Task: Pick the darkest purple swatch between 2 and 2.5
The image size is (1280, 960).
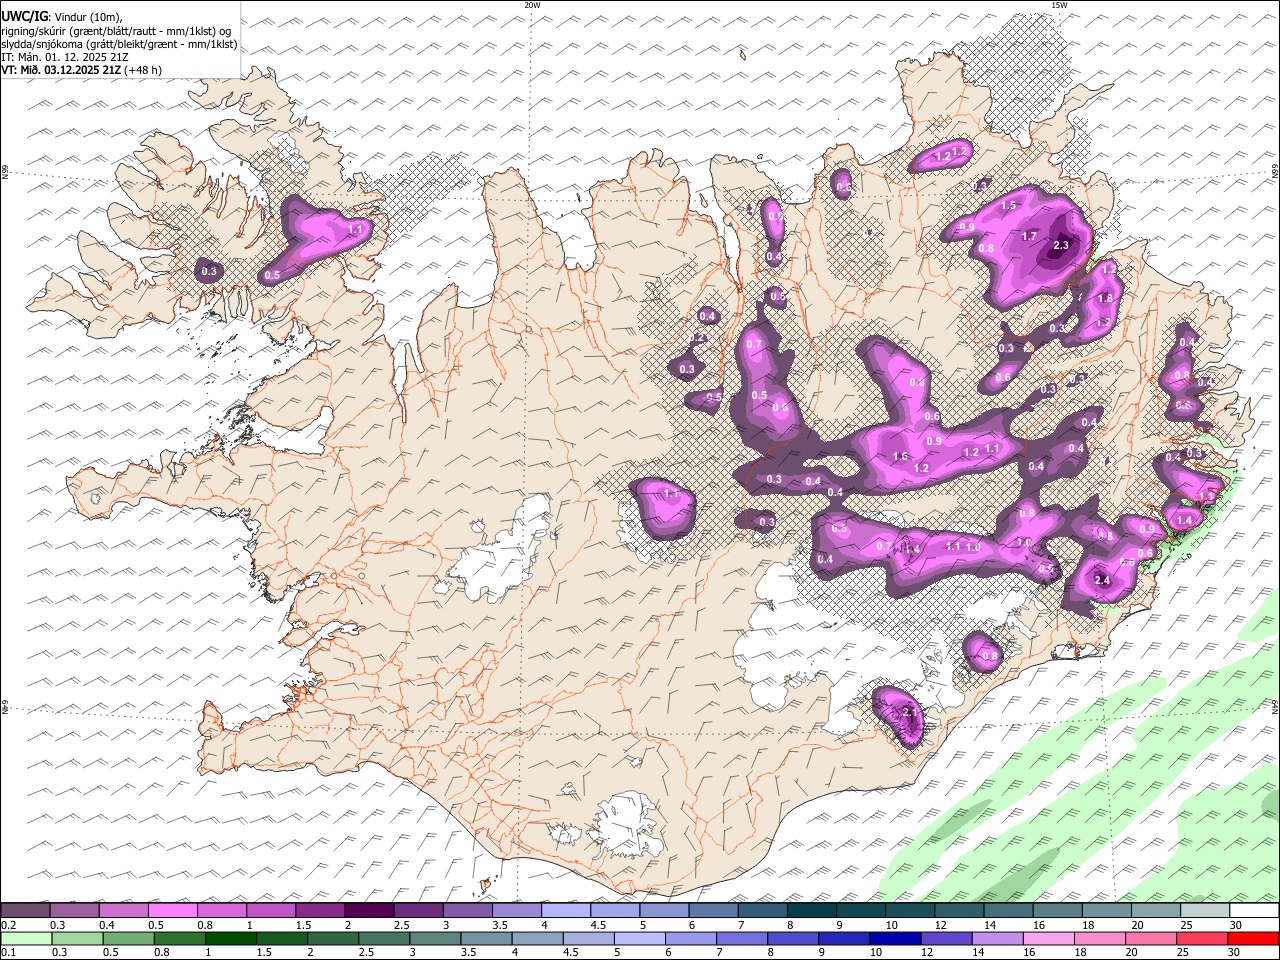Action: pyautogui.click(x=369, y=910)
